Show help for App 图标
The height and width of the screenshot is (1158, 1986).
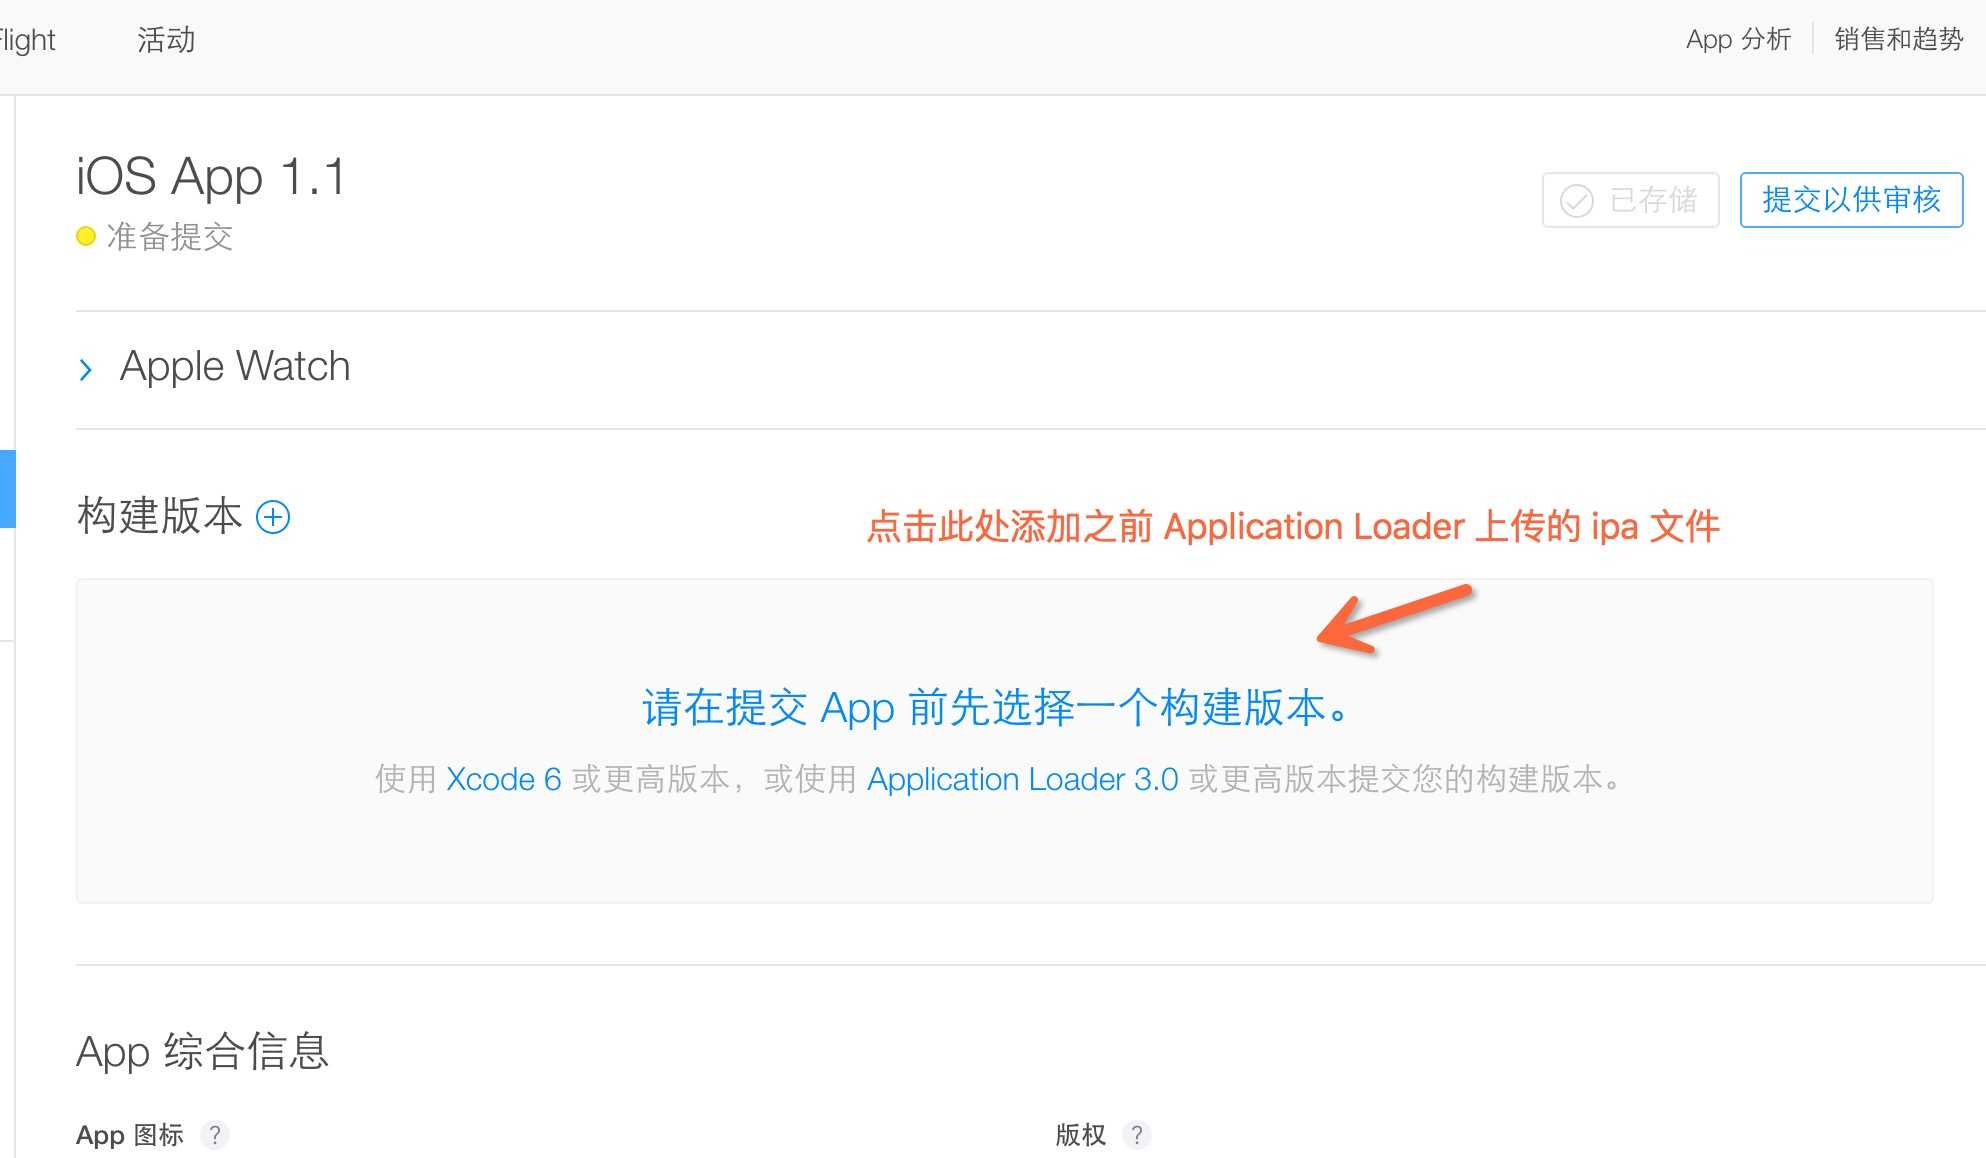pos(214,1135)
